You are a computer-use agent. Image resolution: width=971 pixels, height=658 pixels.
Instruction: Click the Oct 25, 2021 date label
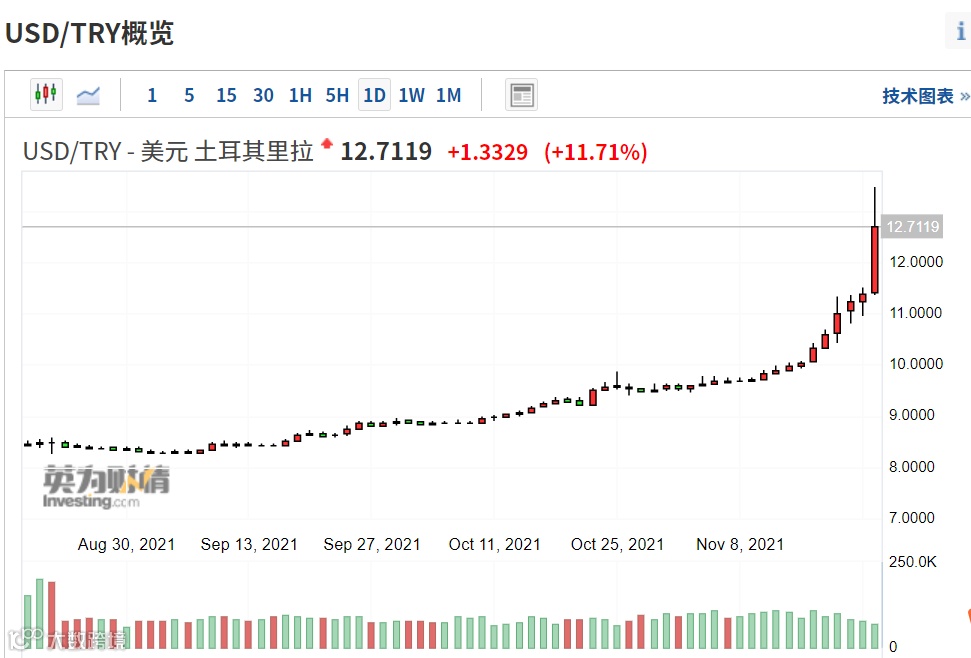click(617, 544)
